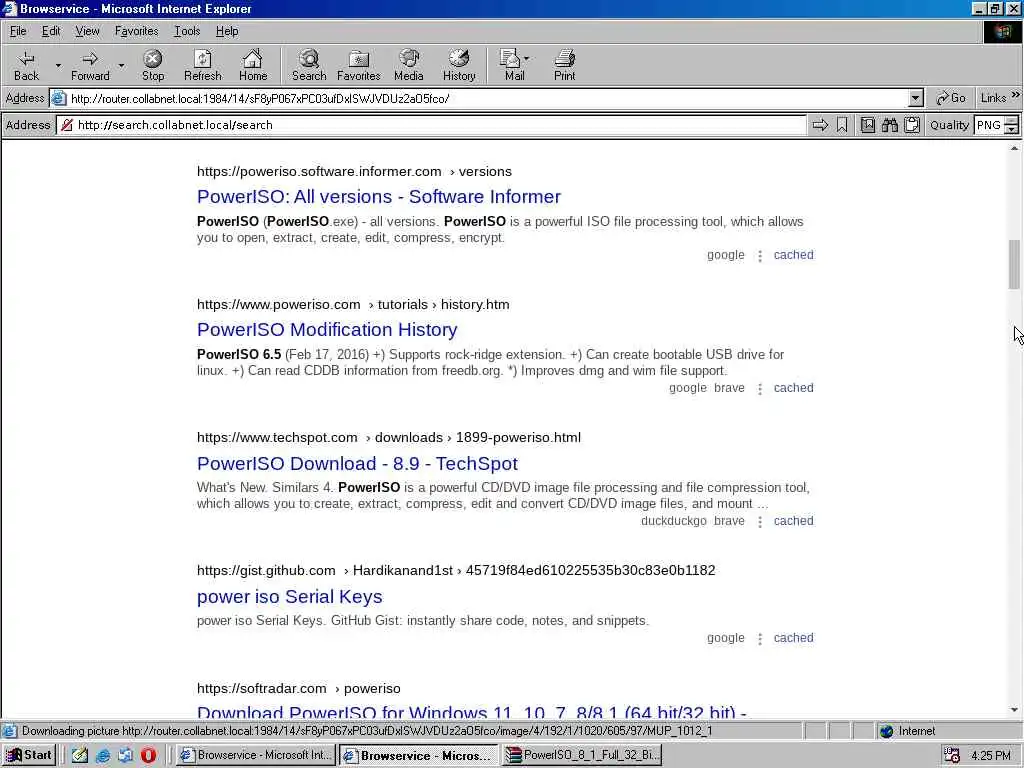Click the page vertical scrollbar thumb
The height and width of the screenshot is (768, 1024).
pyautogui.click(x=1014, y=264)
